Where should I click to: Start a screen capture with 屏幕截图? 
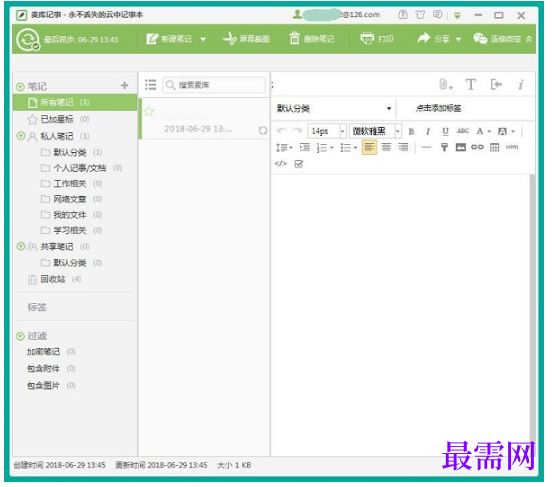[246, 39]
